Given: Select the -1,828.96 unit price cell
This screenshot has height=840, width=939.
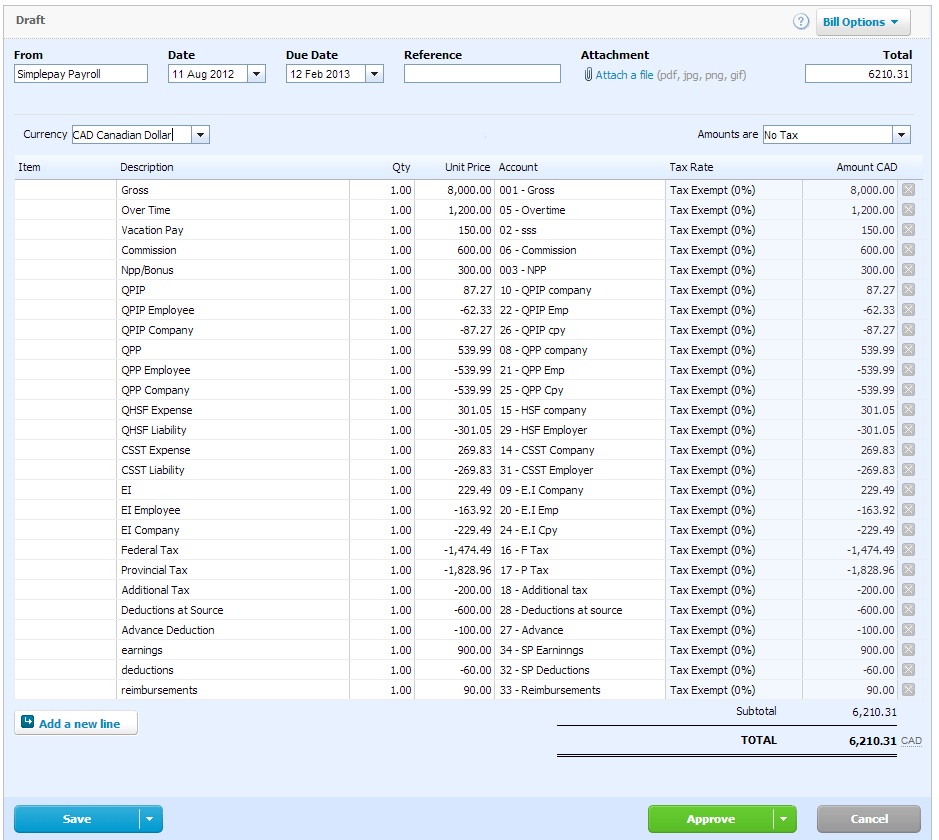Looking at the screenshot, I should click(454, 570).
